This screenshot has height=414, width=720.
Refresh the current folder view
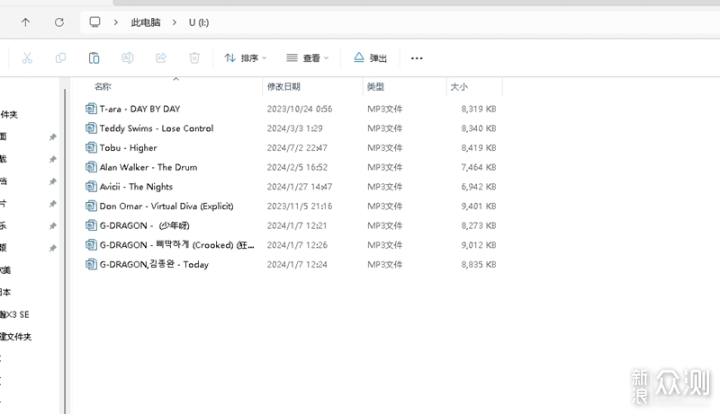coord(59,22)
